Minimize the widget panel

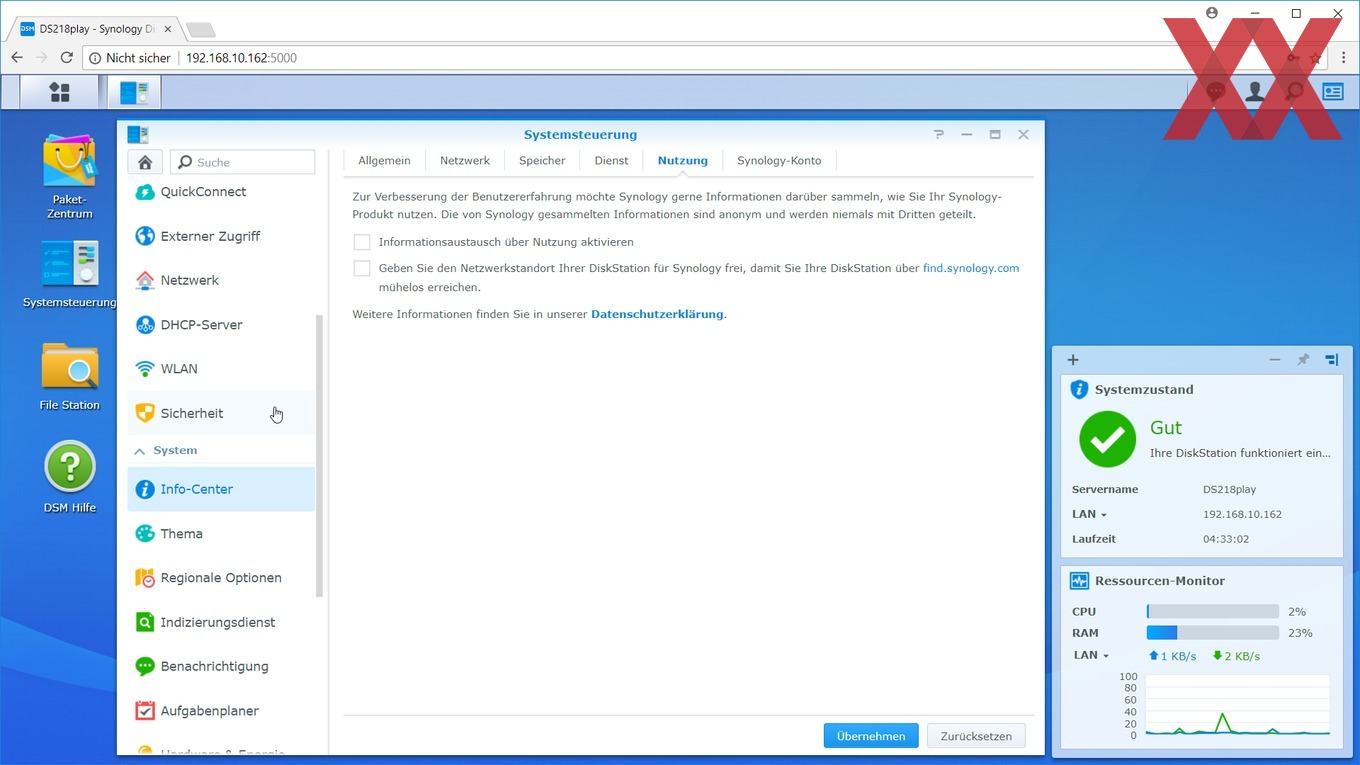[x=1275, y=360]
